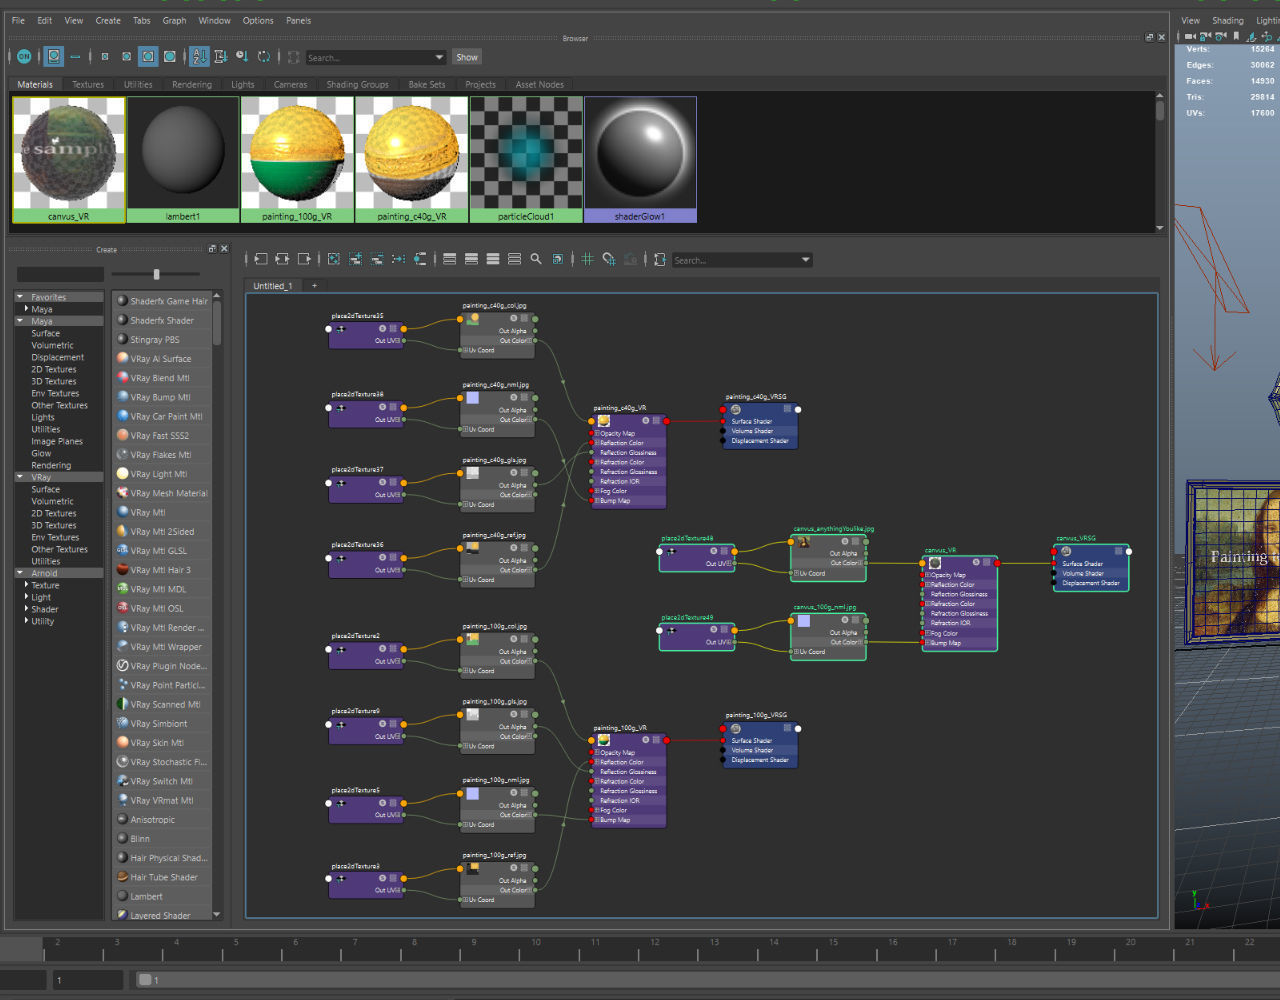
Task: Select the shaderGlow1 swatch
Action: [x=640, y=159]
